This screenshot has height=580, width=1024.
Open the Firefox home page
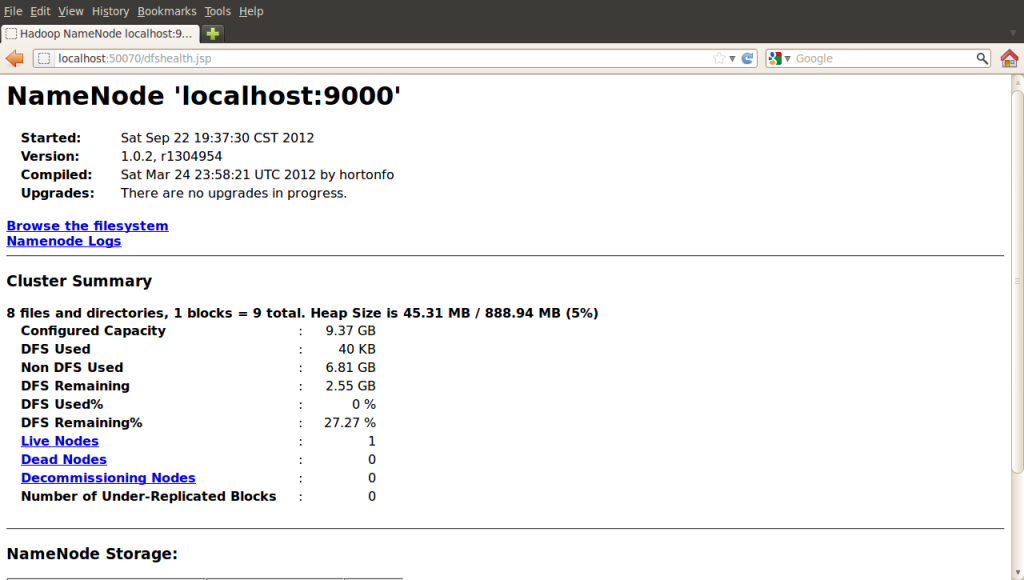point(1009,58)
